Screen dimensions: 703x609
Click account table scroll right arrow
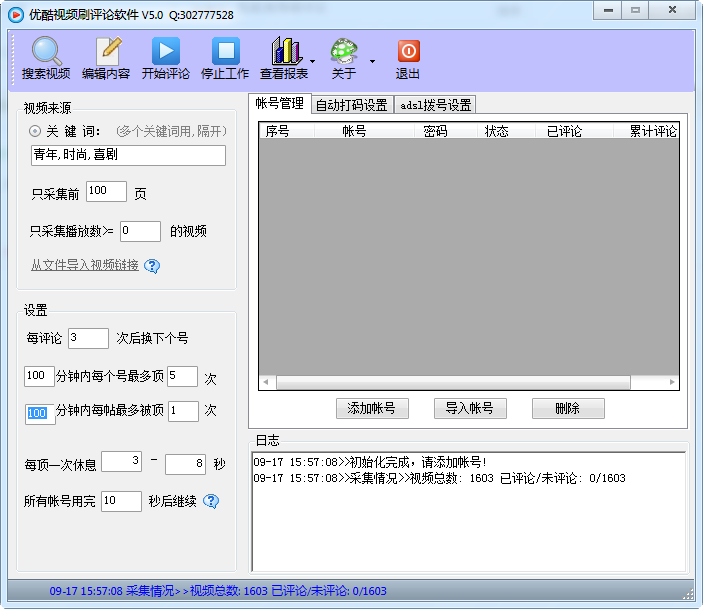point(672,383)
